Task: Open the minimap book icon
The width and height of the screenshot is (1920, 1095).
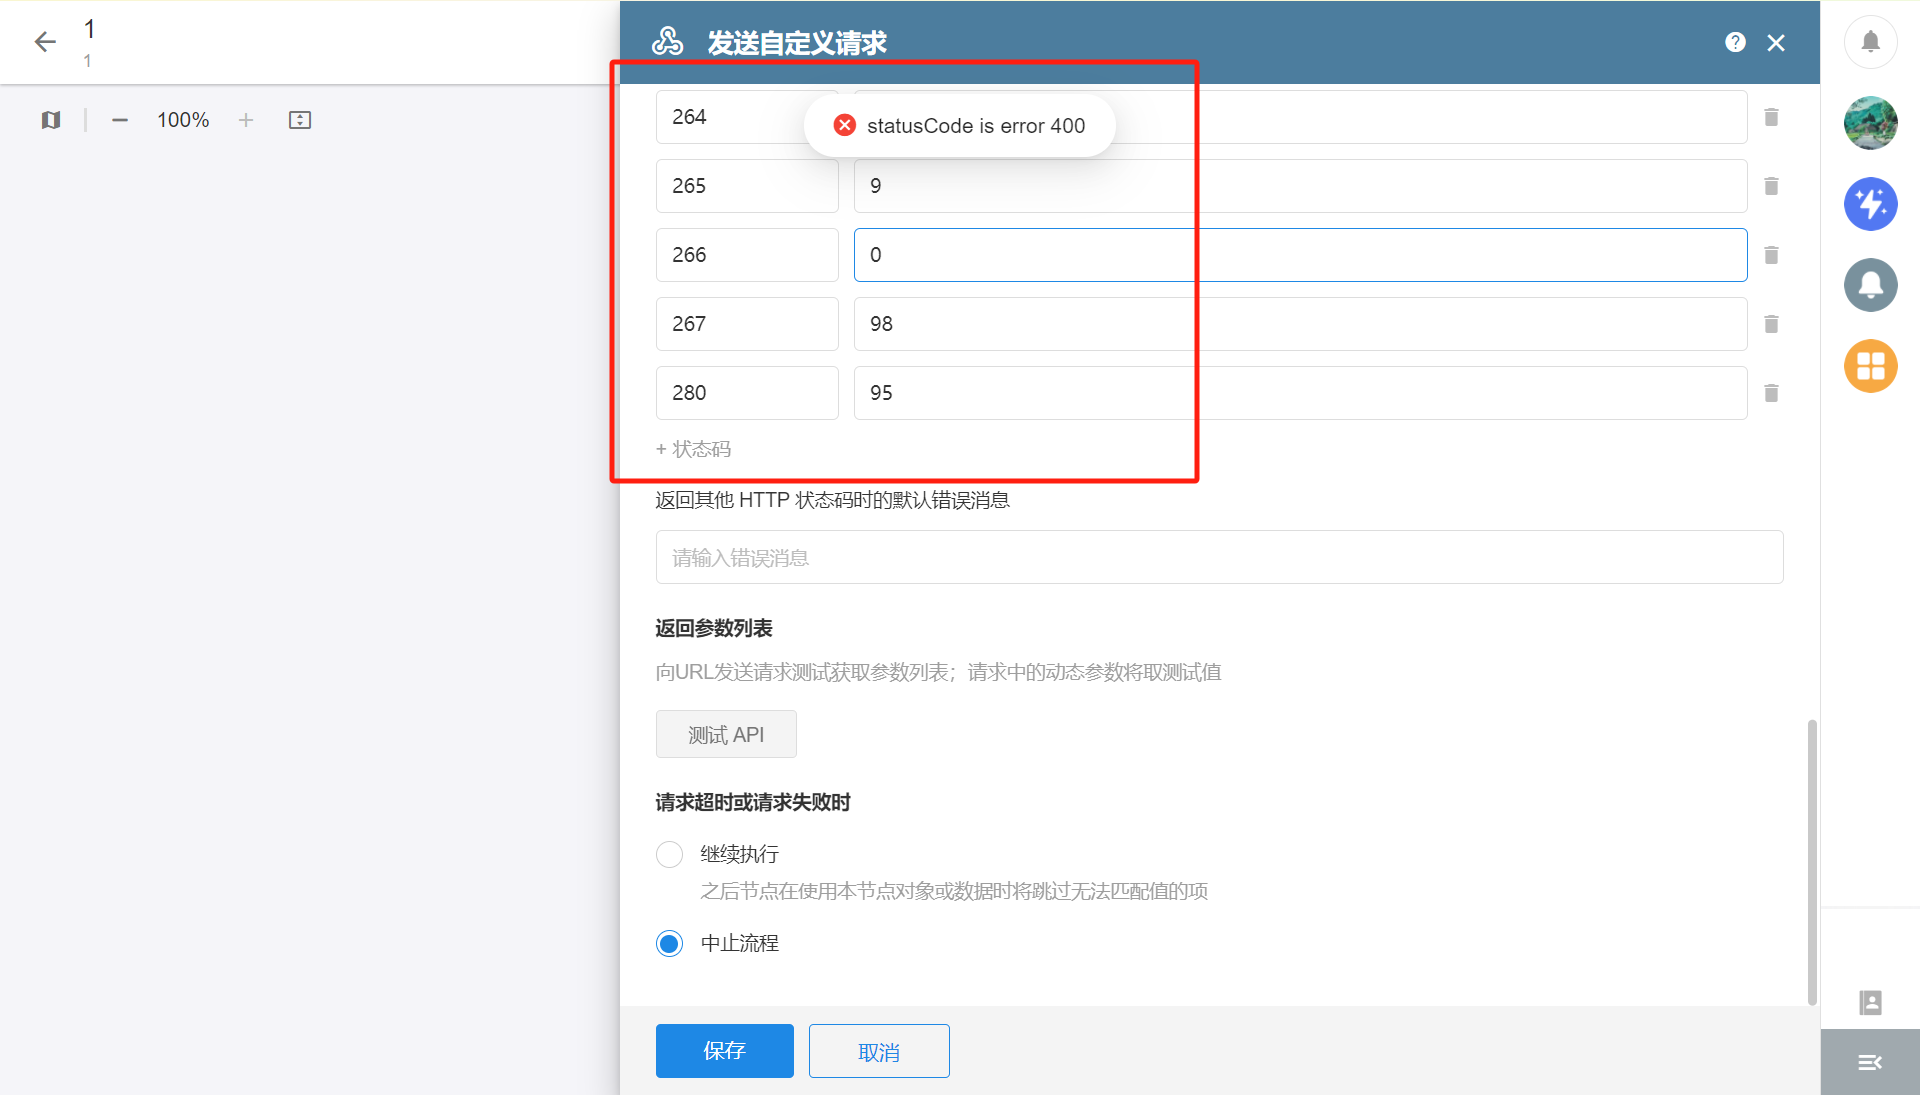Action: pos(51,120)
